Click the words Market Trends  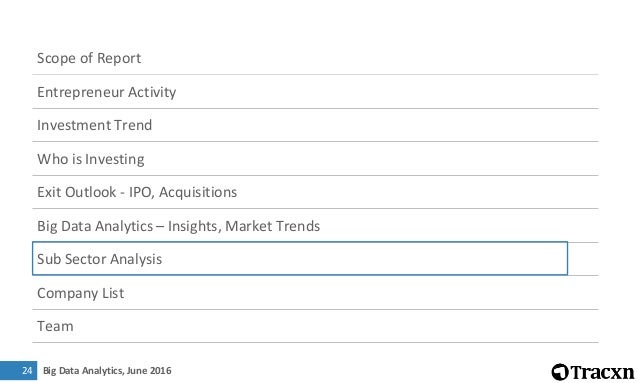coord(273,226)
